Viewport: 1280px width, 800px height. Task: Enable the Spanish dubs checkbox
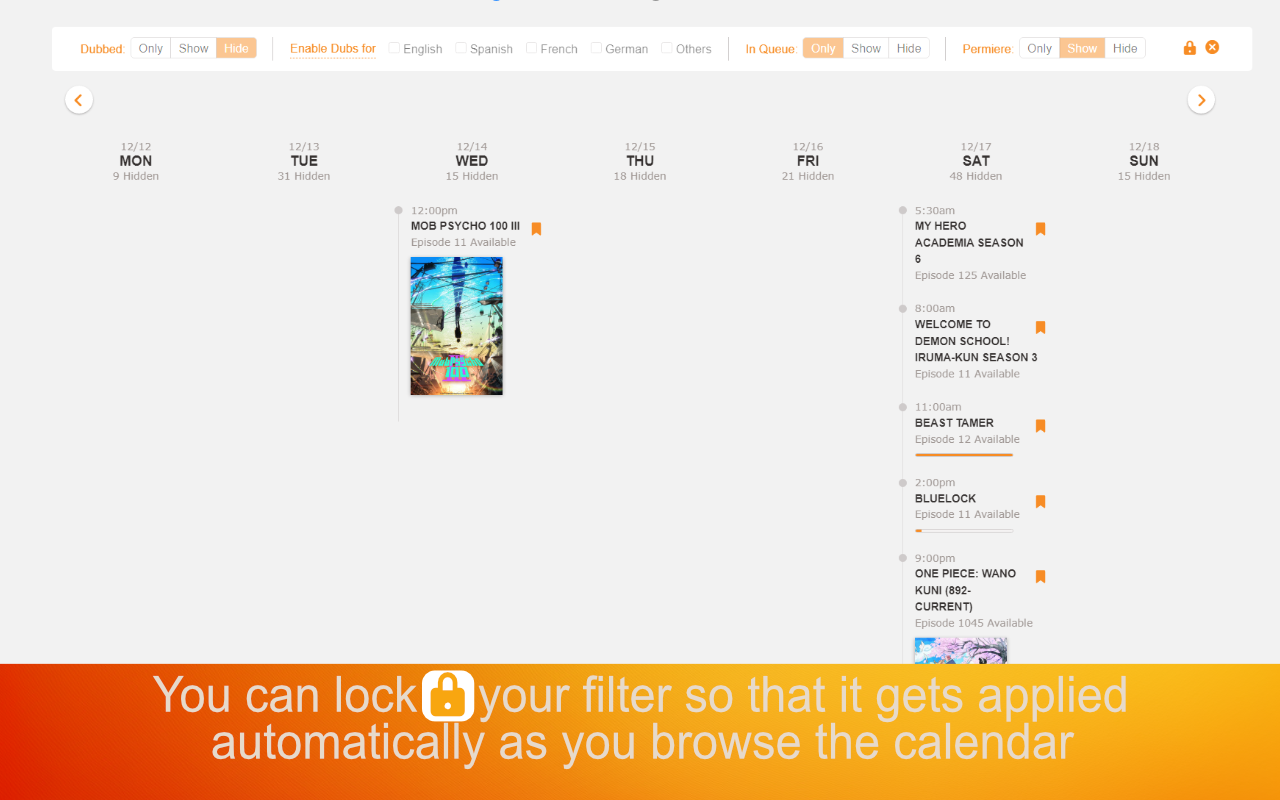460,48
